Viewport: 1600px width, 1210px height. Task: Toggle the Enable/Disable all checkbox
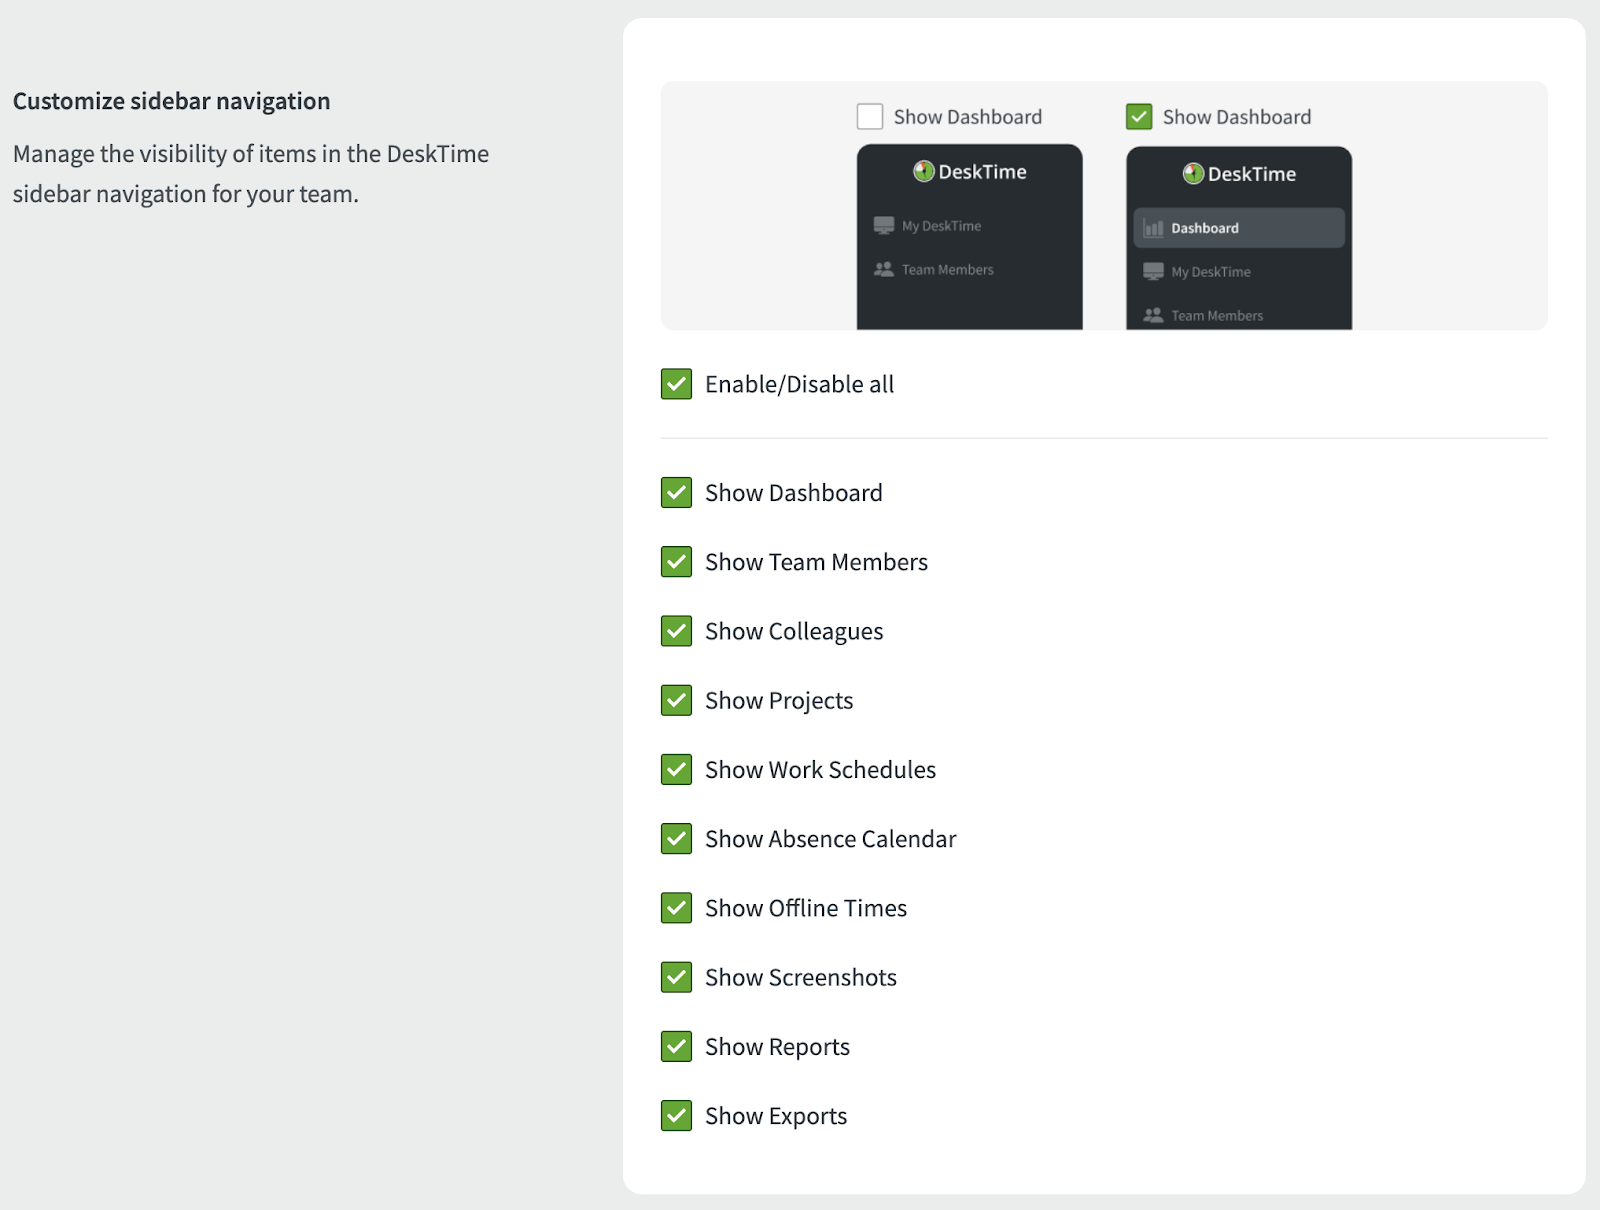676,384
